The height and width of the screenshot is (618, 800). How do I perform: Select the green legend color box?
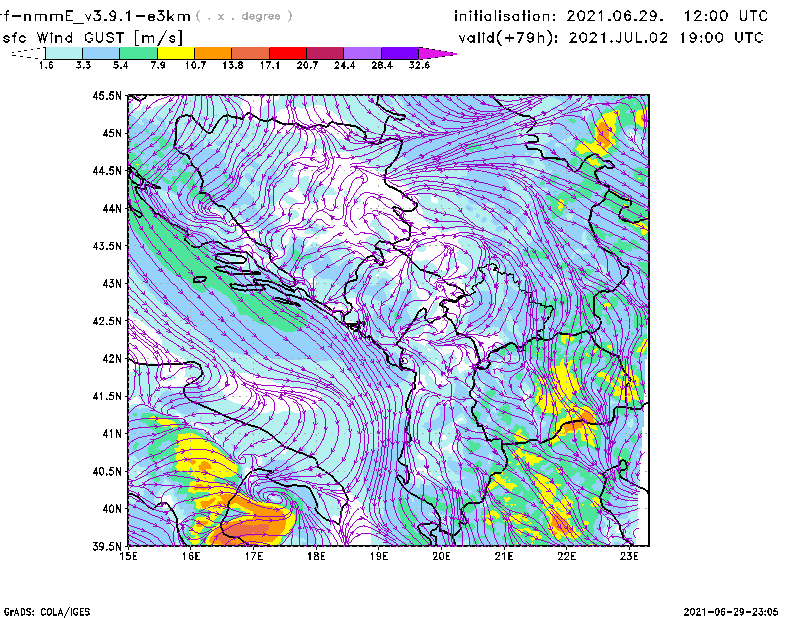coord(139,53)
